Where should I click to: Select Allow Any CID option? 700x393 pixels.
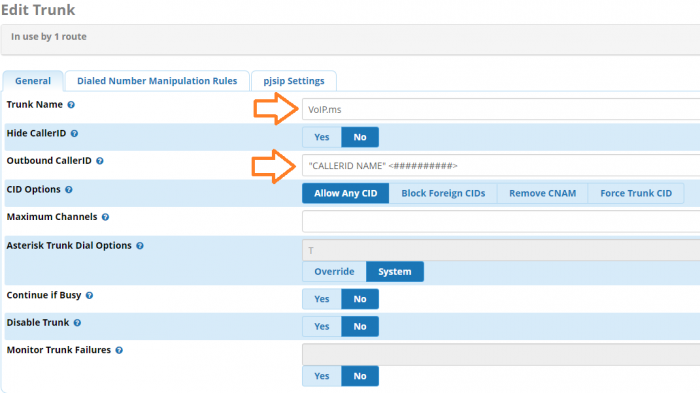[346, 193]
